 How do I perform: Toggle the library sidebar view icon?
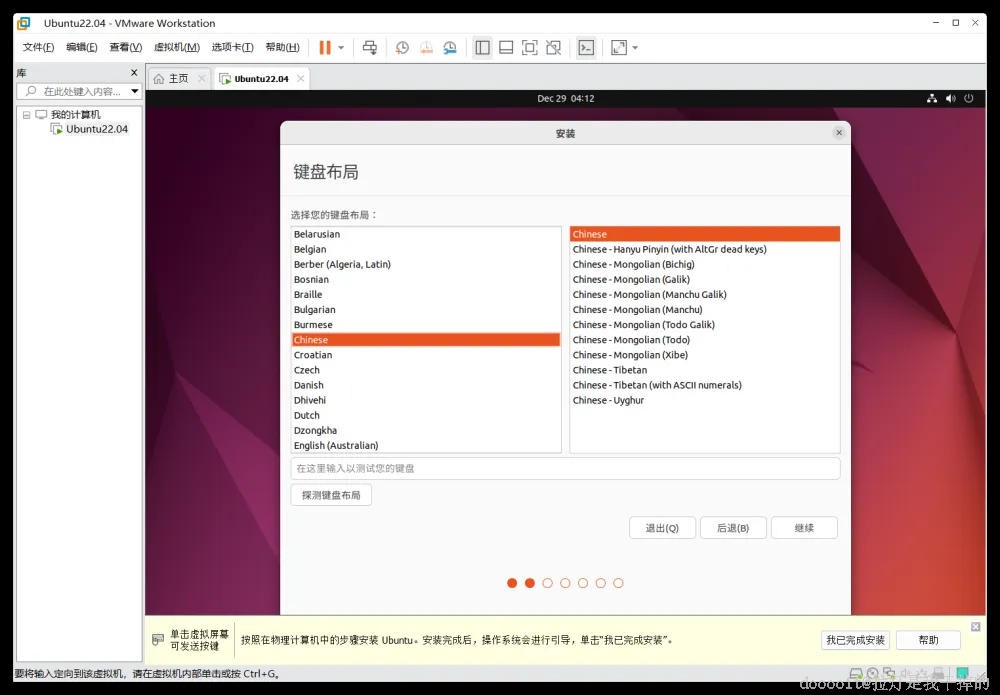click(483, 48)
